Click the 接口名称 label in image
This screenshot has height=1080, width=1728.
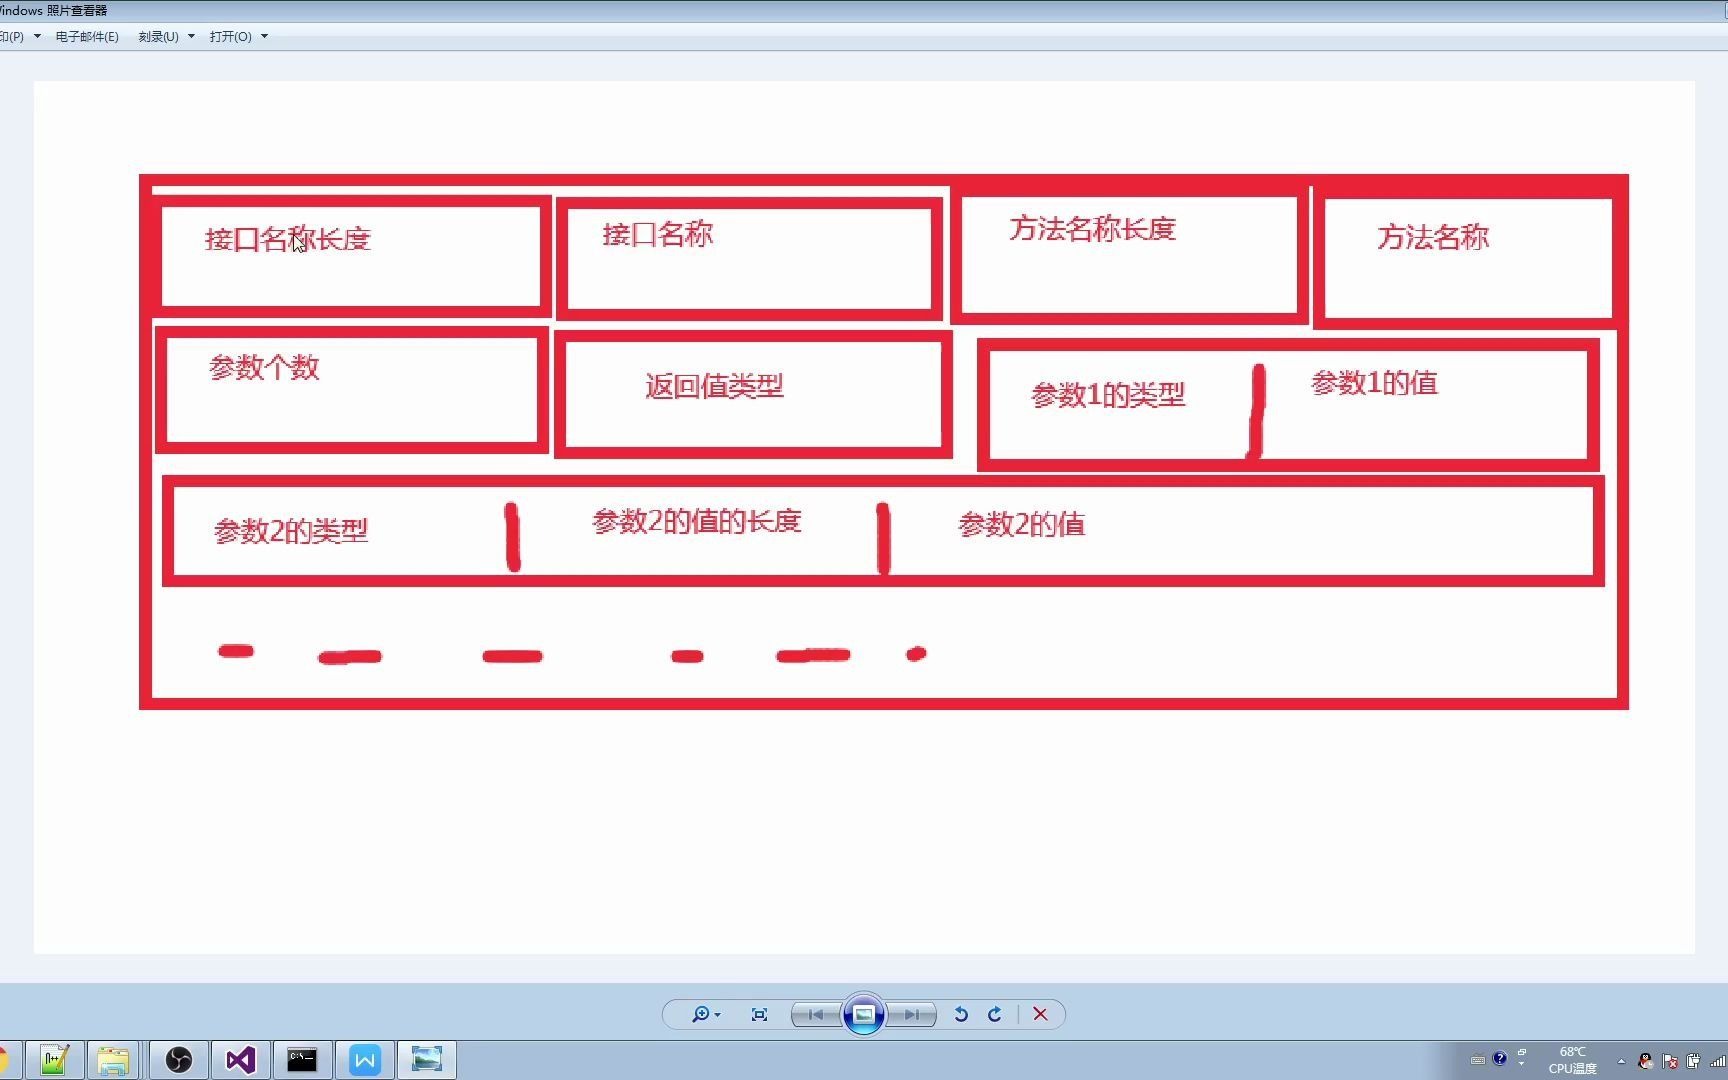pyautogui.click(x=658, y=234)
